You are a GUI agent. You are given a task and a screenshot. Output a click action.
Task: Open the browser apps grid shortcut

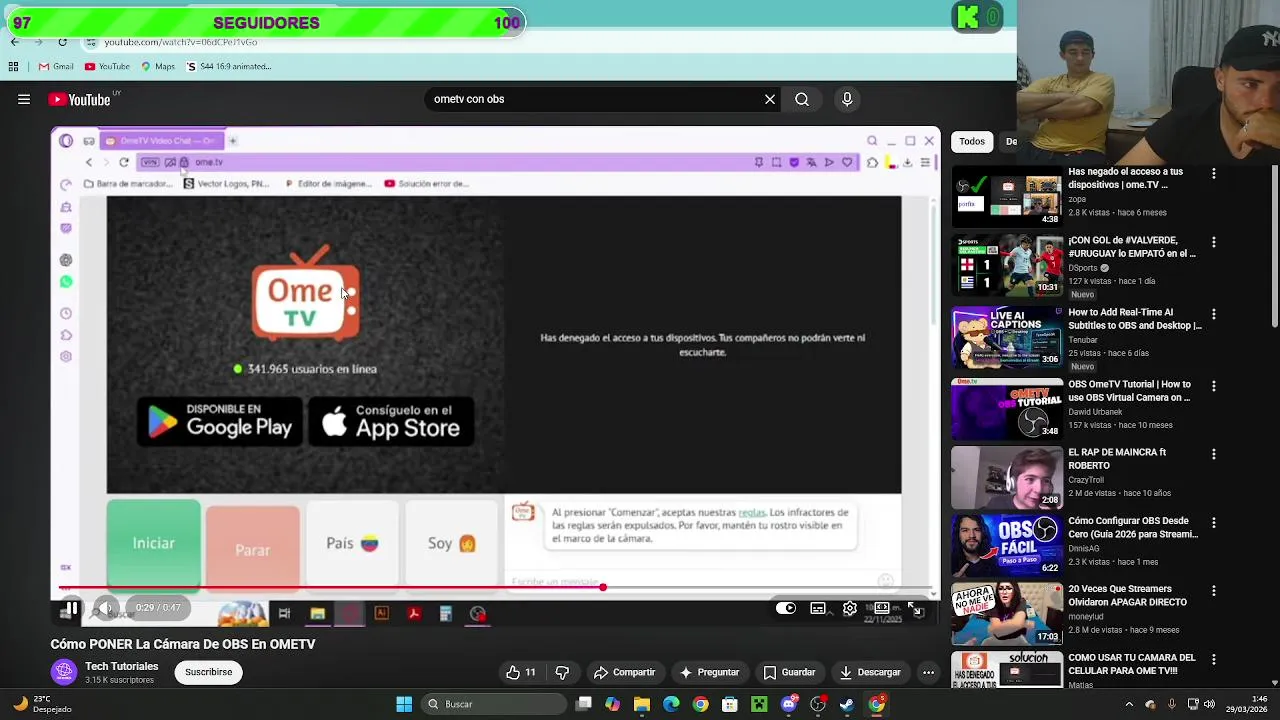tap(13, 66)
